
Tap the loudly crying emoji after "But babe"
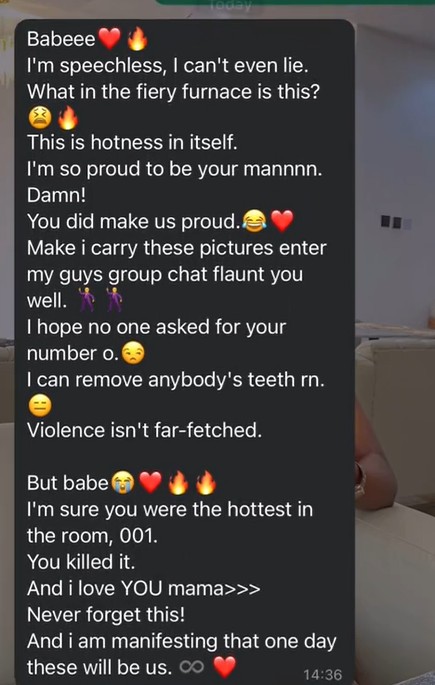pyautogui.click(x=123, y=483)
